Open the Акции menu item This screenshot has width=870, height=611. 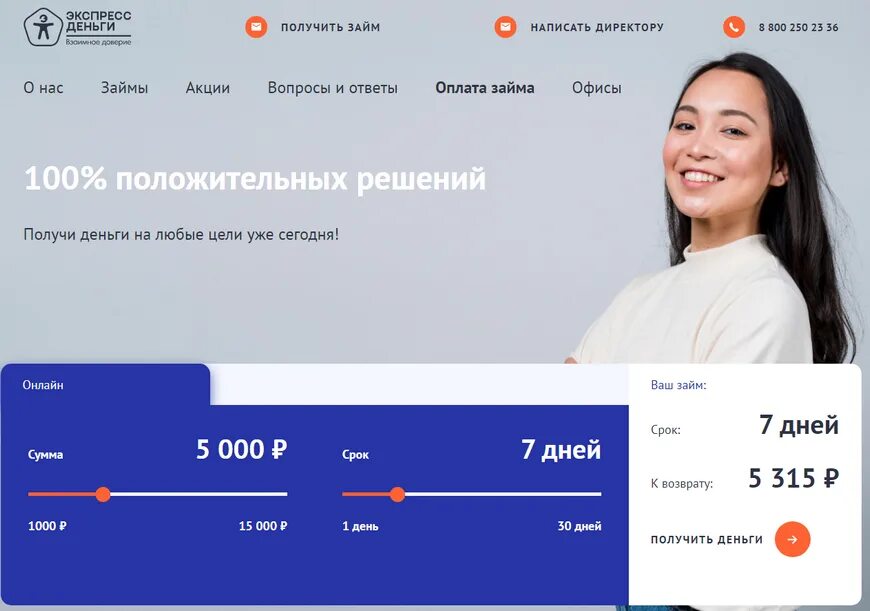[208, 88]
